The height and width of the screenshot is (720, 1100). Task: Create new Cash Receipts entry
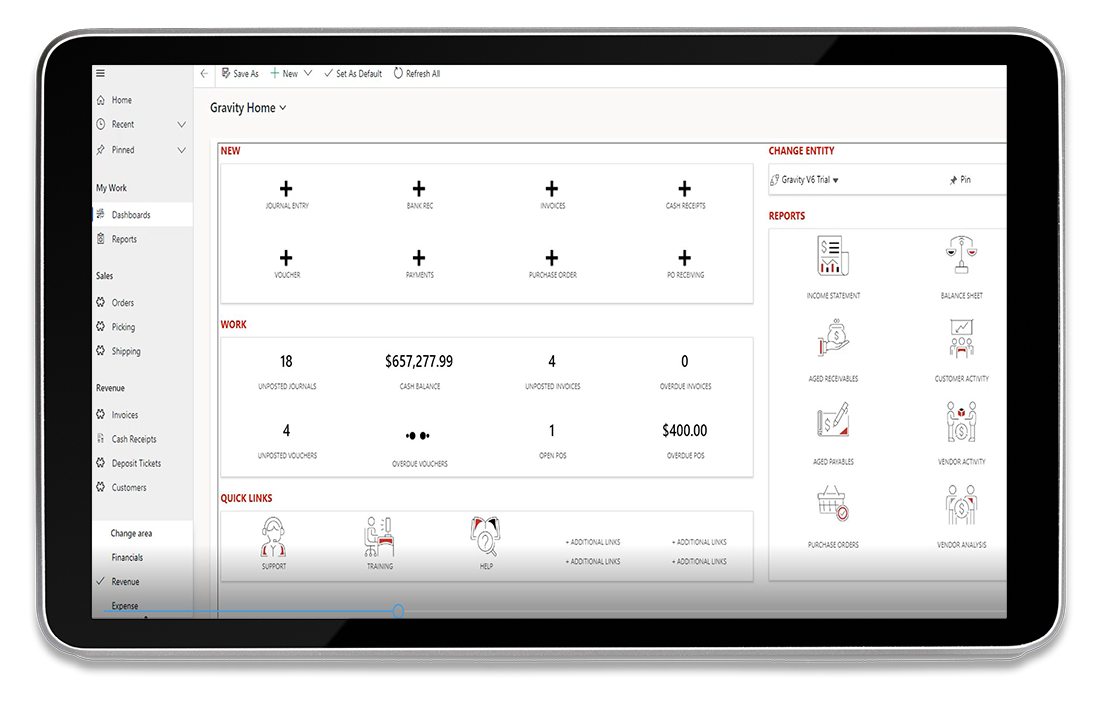[x=685, y=194]
